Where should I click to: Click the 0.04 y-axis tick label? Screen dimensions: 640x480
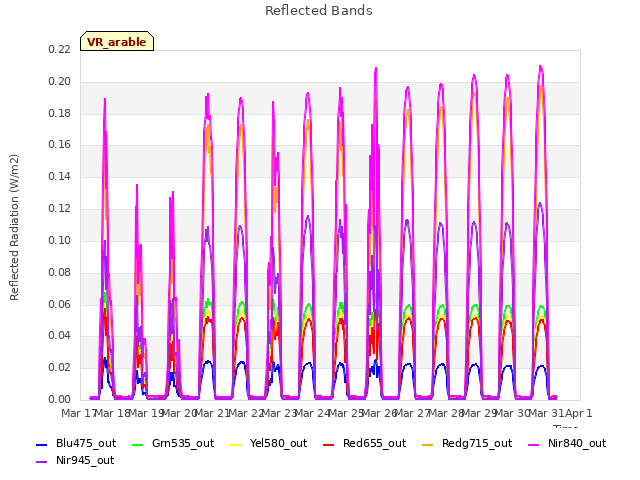[59, 336]
